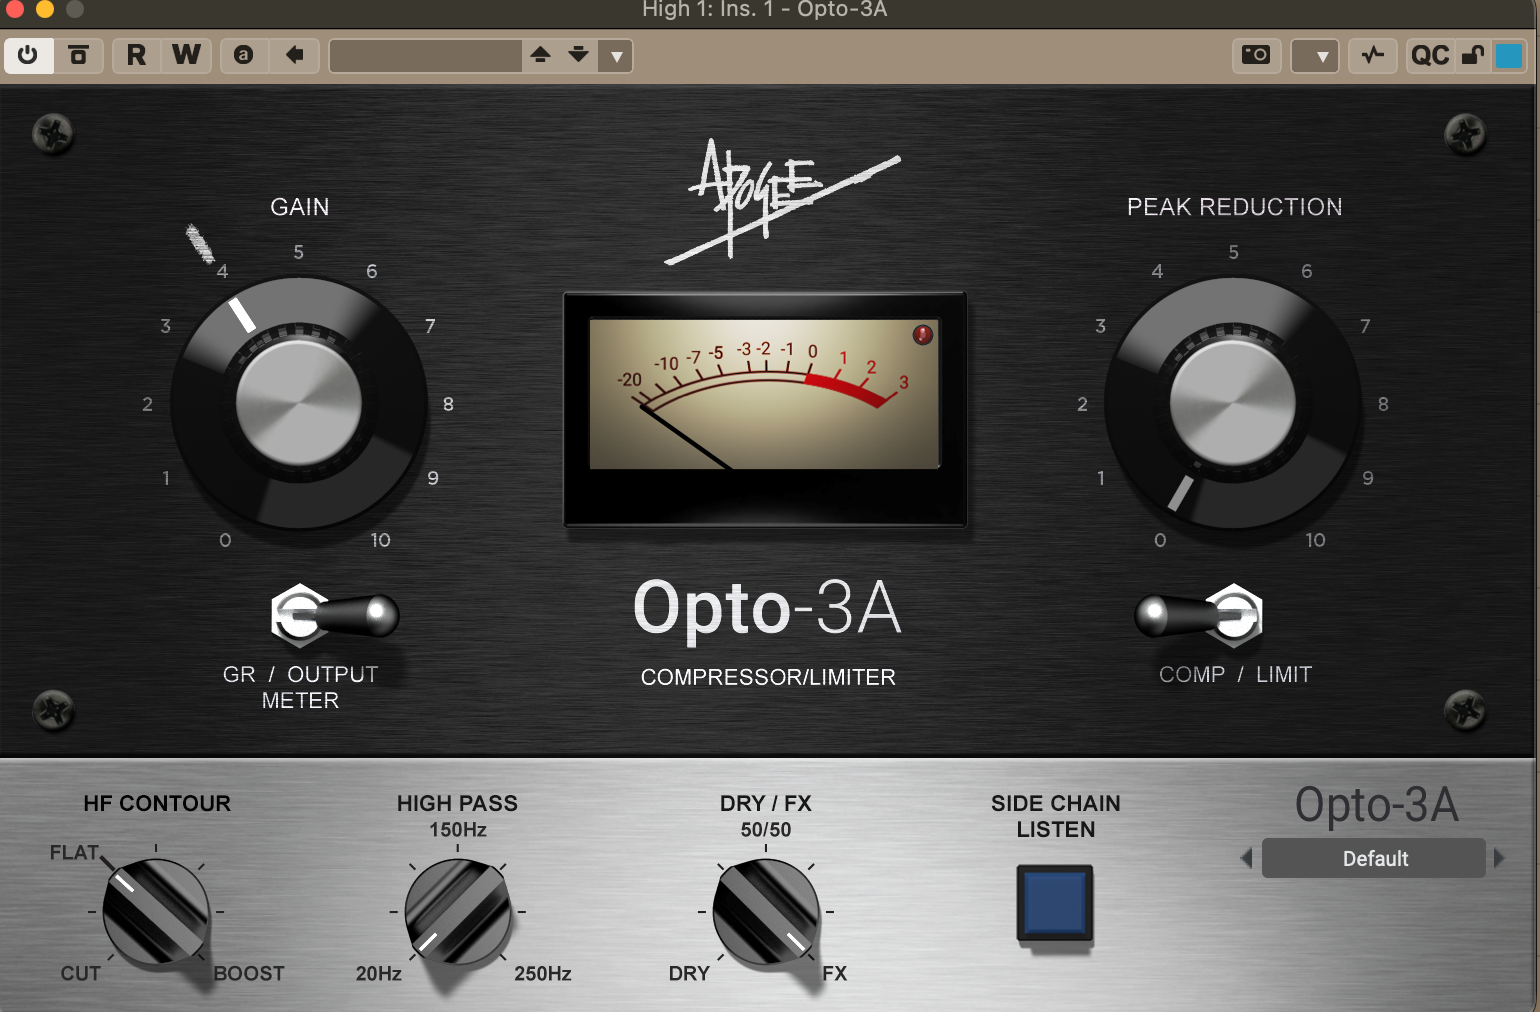
Task: Click the FLAT label on HF contour
Action: click(x=75, y=852)
